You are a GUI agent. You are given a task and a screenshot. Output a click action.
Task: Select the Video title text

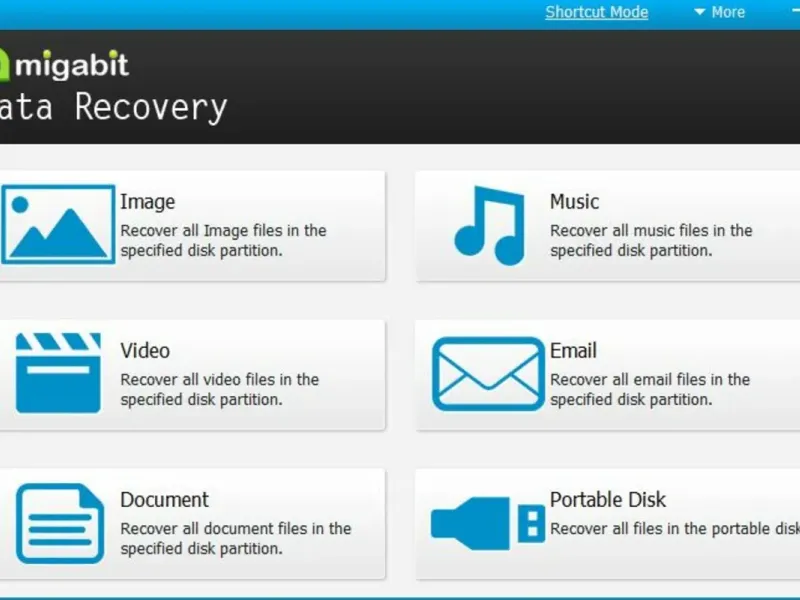[x=145, y=351]
